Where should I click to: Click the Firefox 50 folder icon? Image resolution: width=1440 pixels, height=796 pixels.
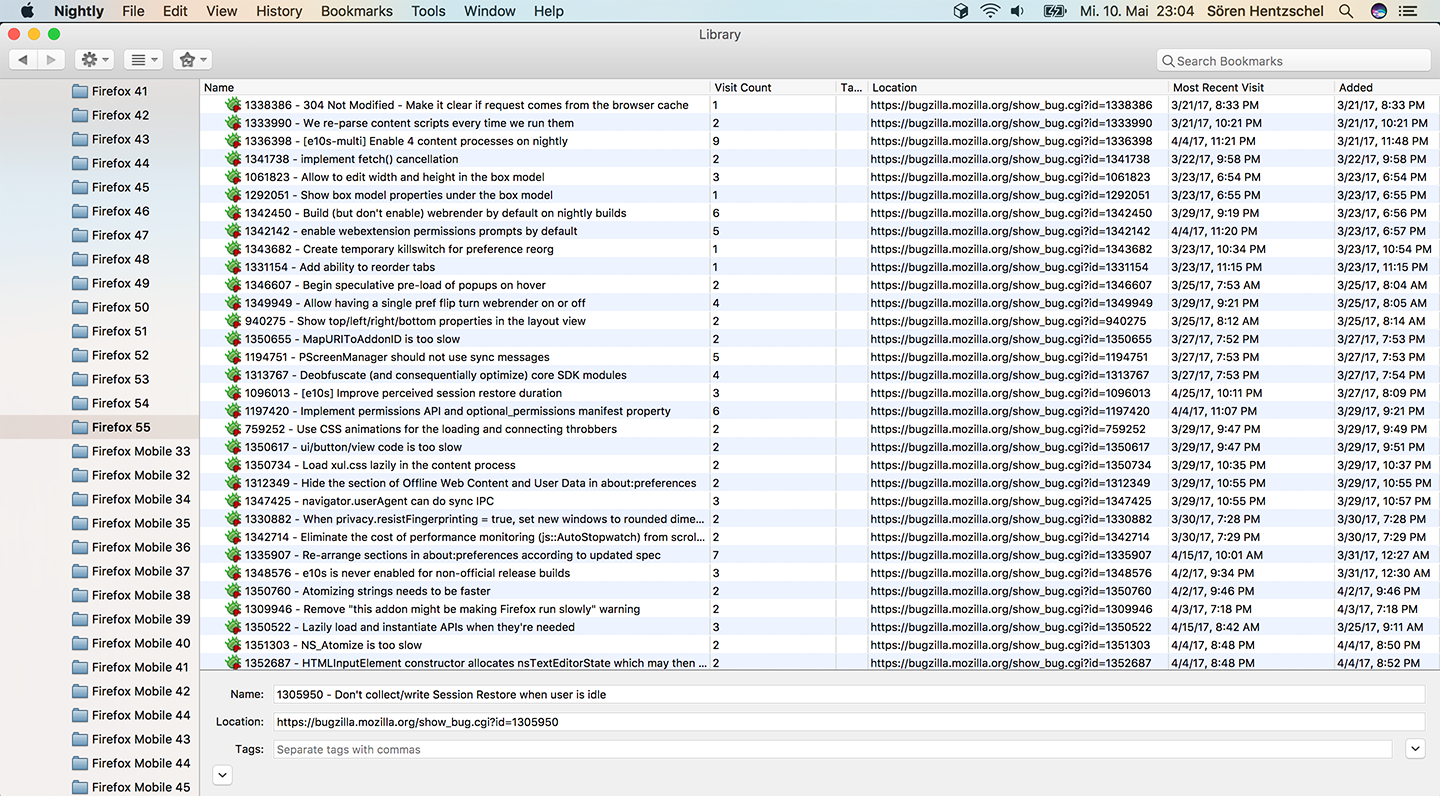pos(80,307)
